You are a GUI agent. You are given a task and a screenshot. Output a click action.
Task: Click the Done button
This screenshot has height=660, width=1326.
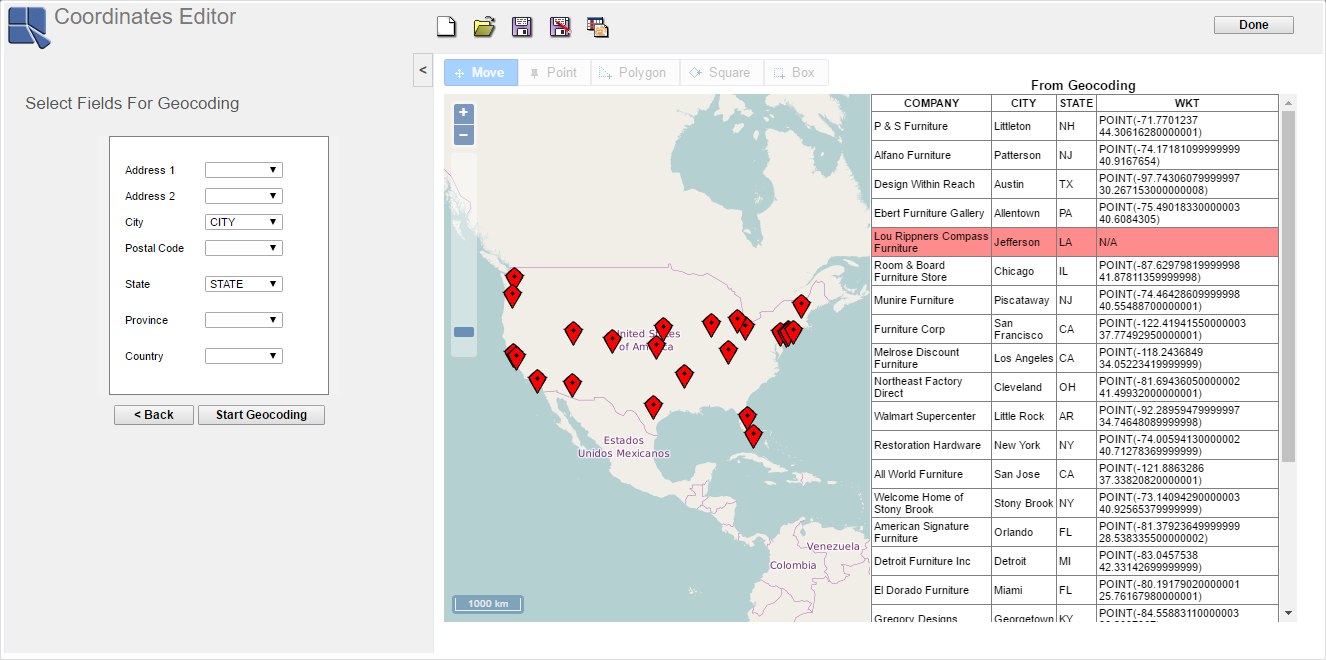(x=1253, y=25)
